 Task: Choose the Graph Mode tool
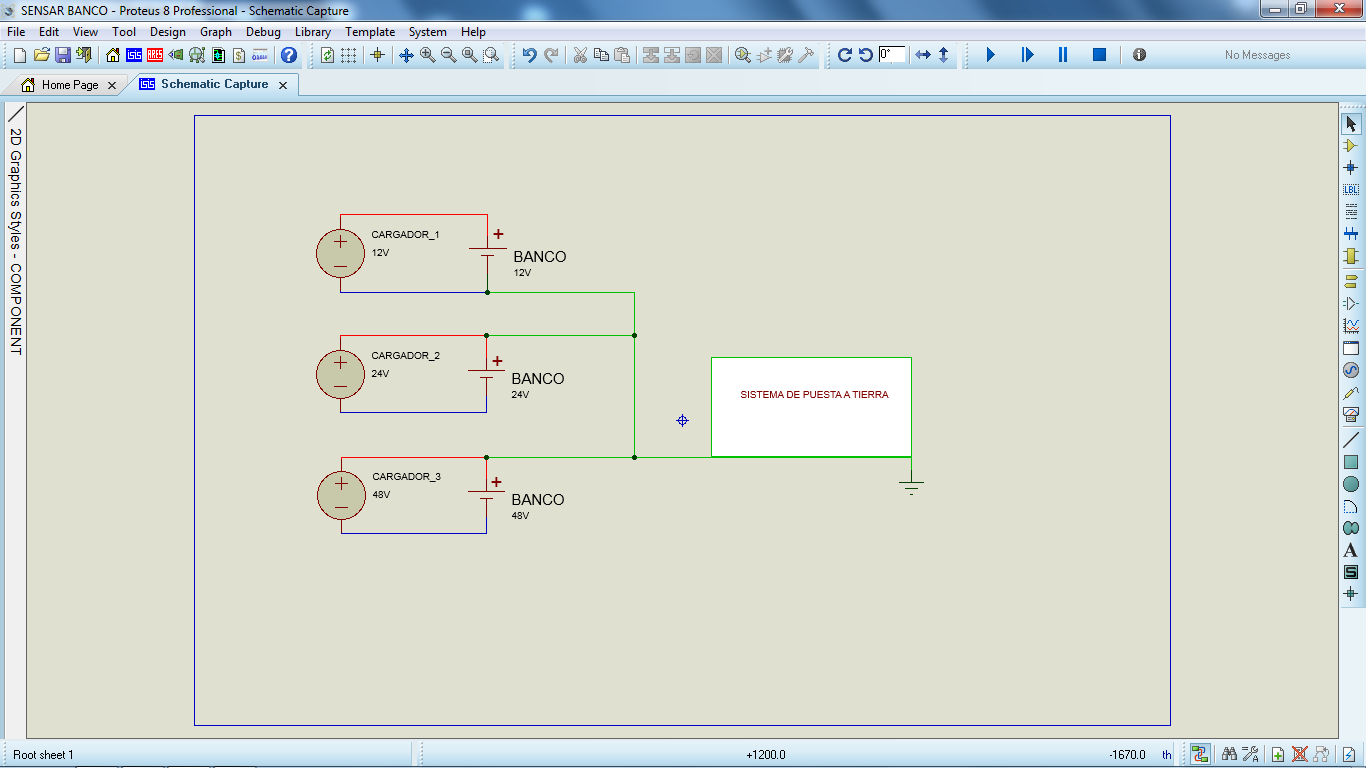(1351, 326)
